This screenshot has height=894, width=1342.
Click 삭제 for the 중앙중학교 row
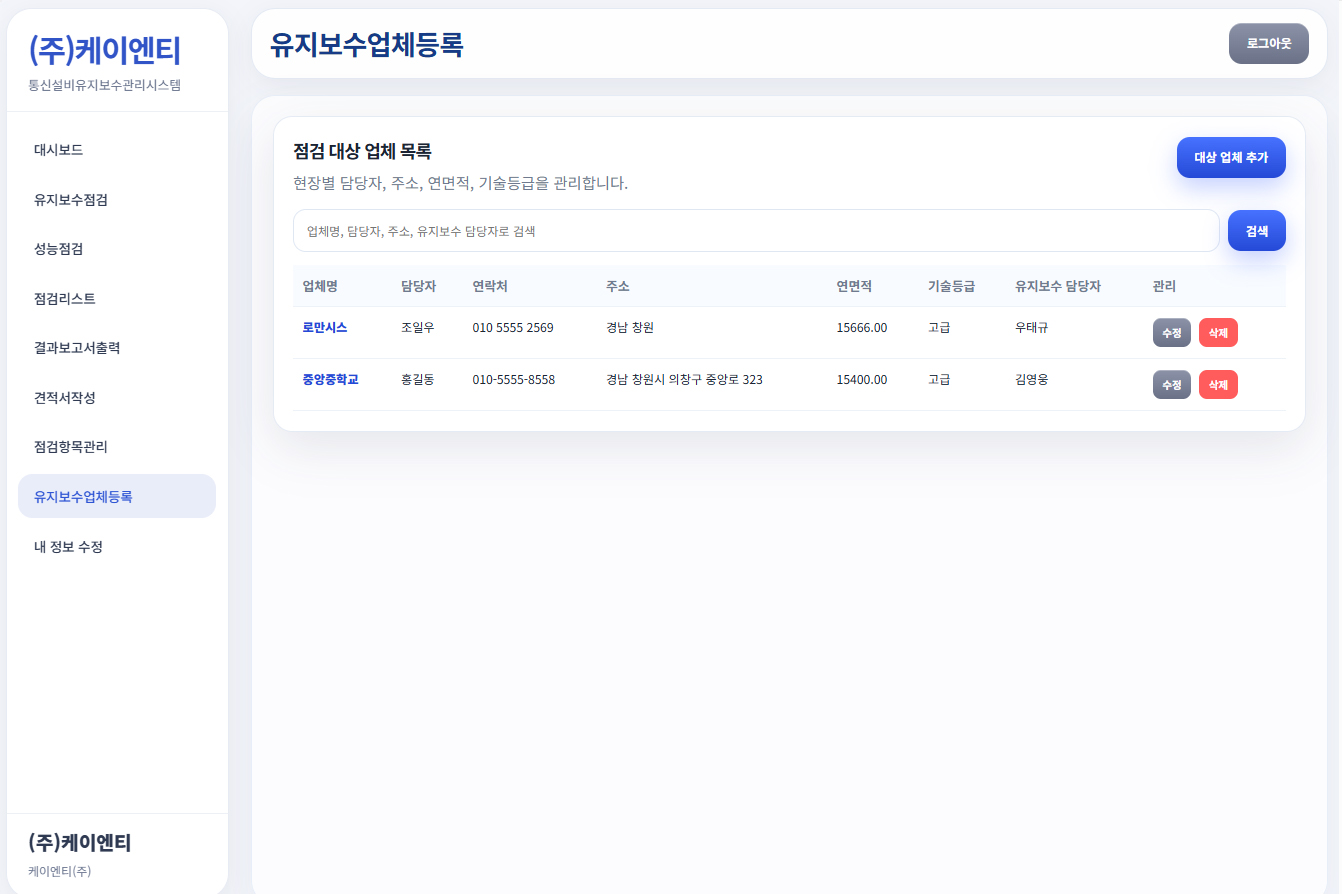tap(1218, 384)
